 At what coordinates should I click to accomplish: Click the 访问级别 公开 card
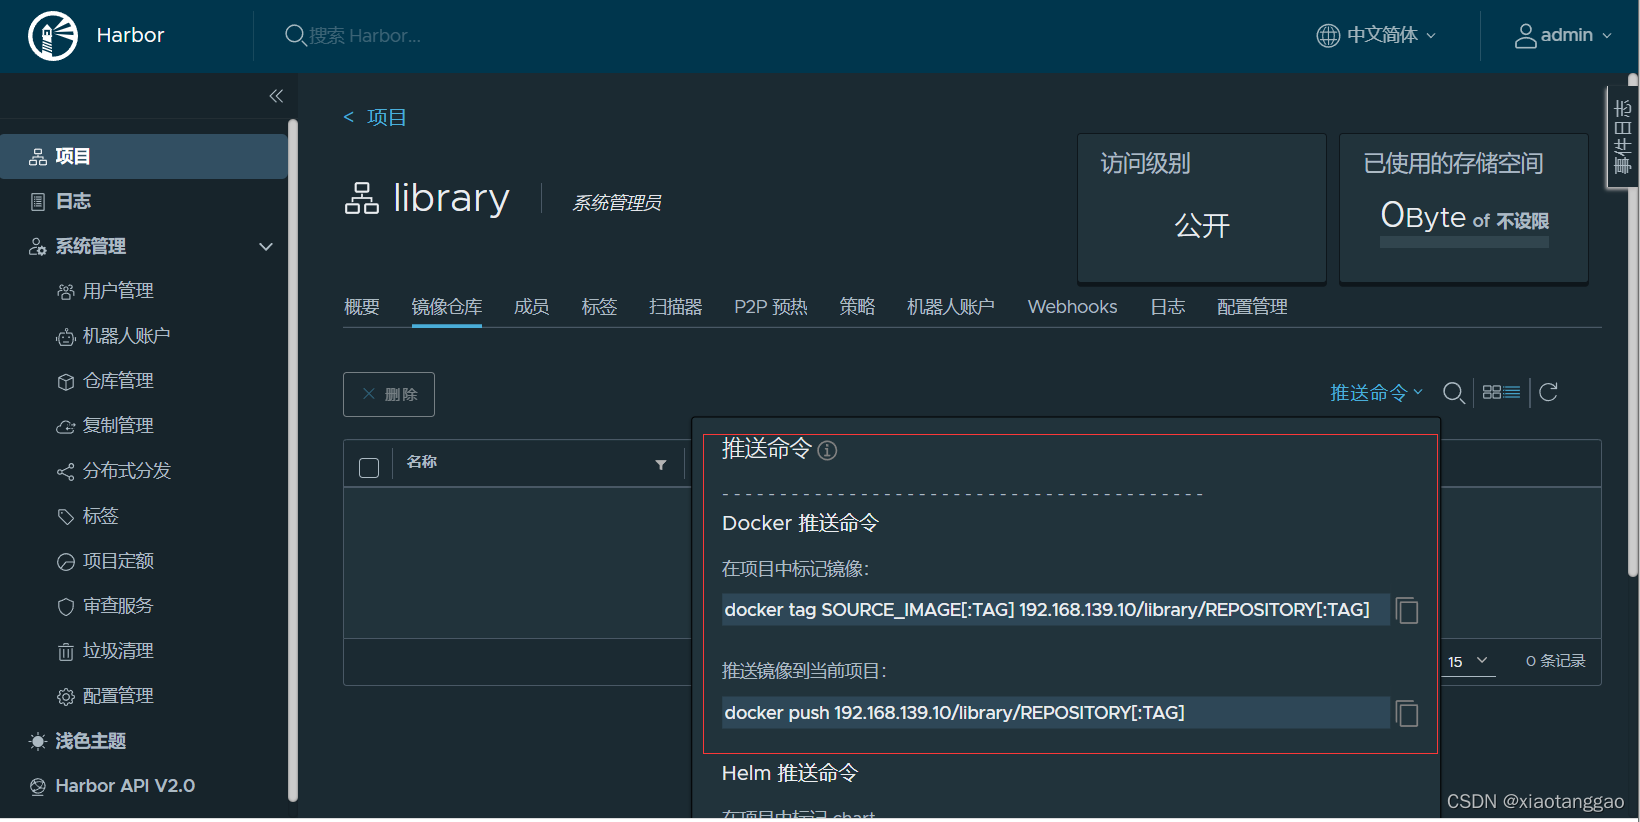pos(1202,208)
